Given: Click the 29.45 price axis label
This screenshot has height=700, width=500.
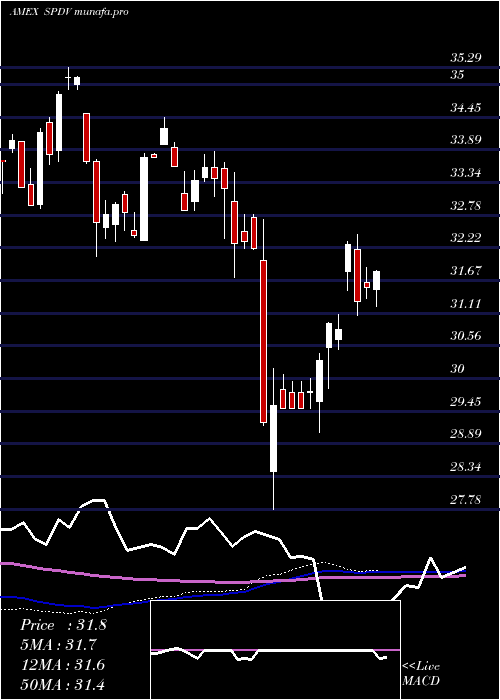Looking at the screenshot, I should pos(466,402).
